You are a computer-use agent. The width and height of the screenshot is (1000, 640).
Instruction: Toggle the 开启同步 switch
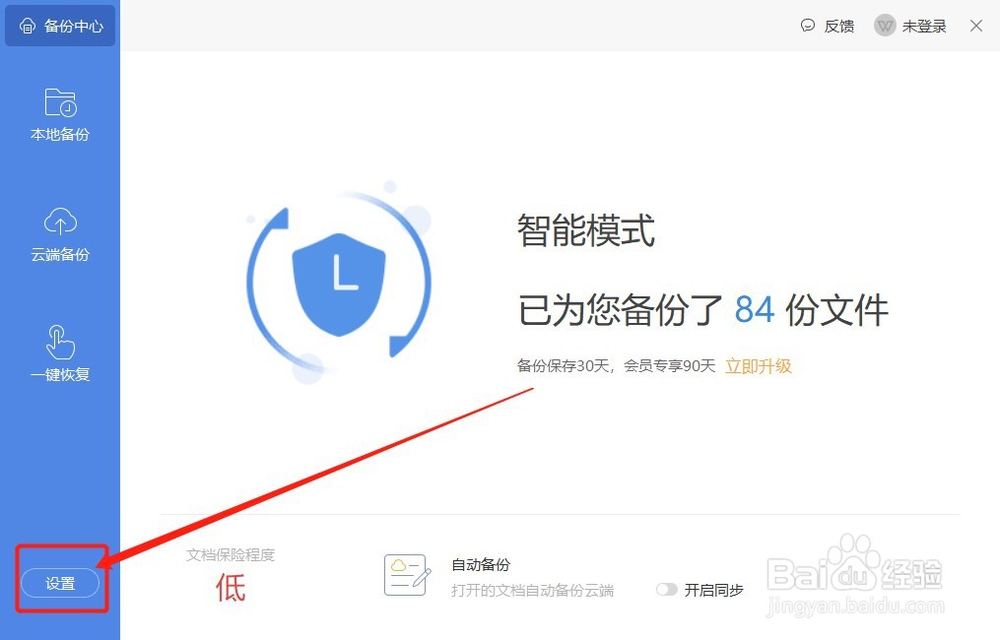click(x=666, y=590)
